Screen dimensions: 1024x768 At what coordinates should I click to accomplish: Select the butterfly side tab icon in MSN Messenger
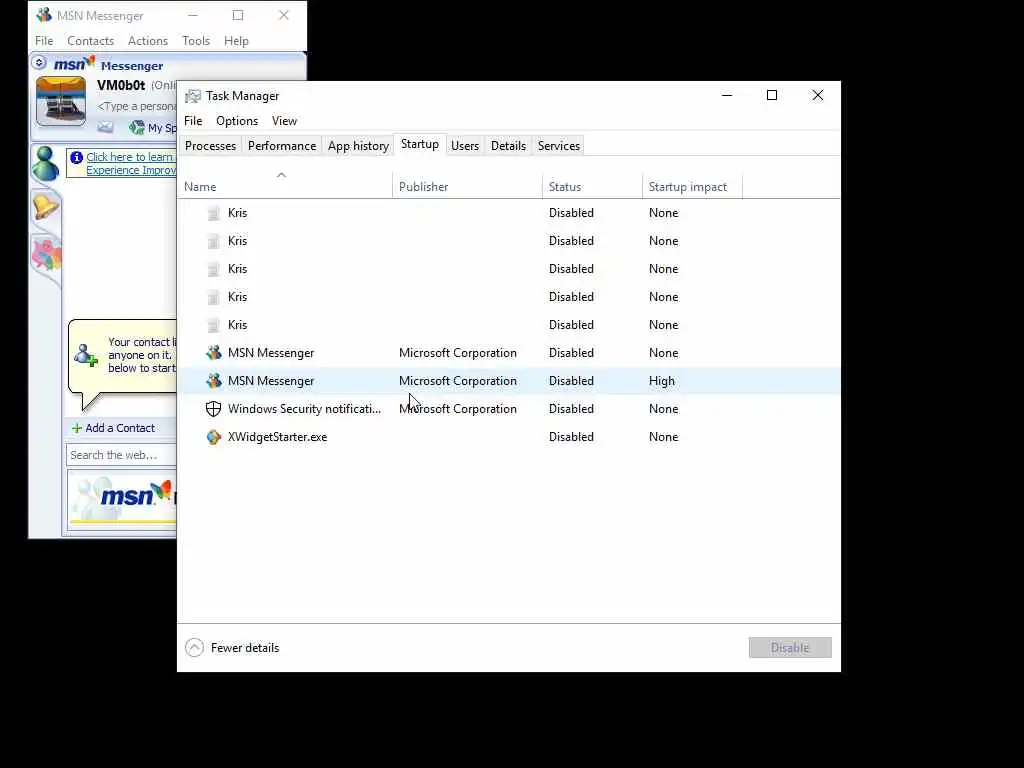click(x=46, y=255)
